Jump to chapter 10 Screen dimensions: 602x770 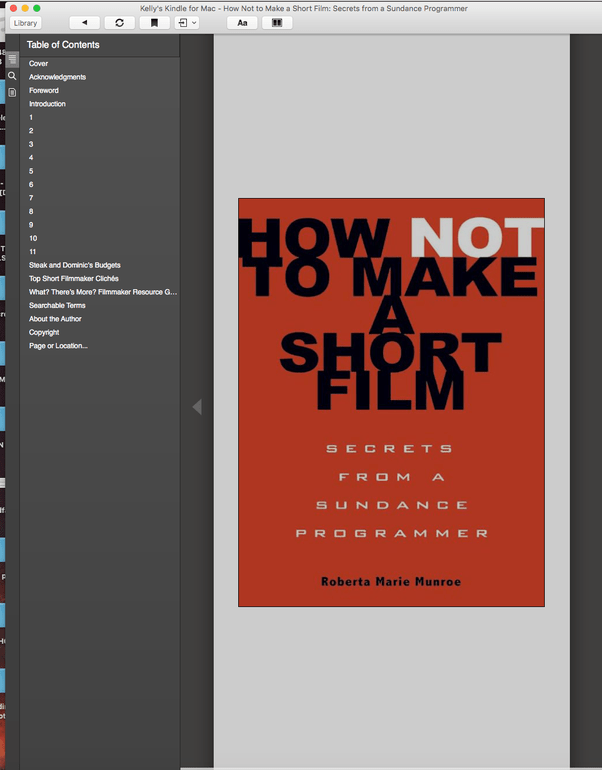pyautogui.click(x=33, y=238)
